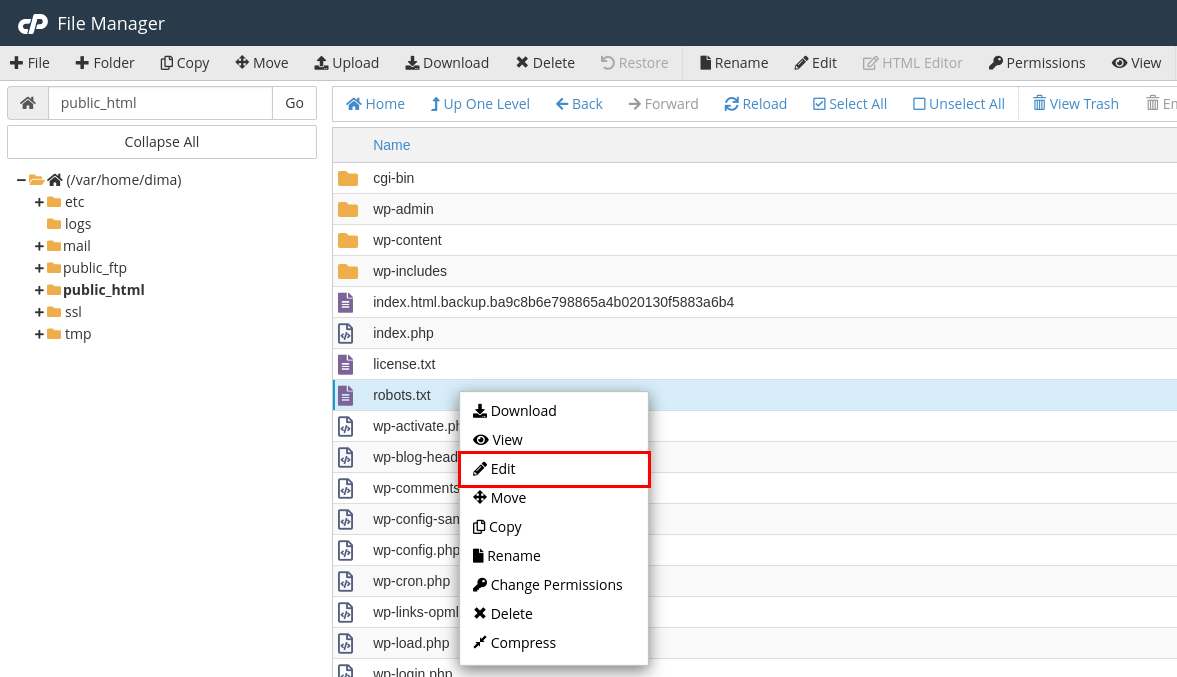Sort by the Name column header

coord(392,145)
